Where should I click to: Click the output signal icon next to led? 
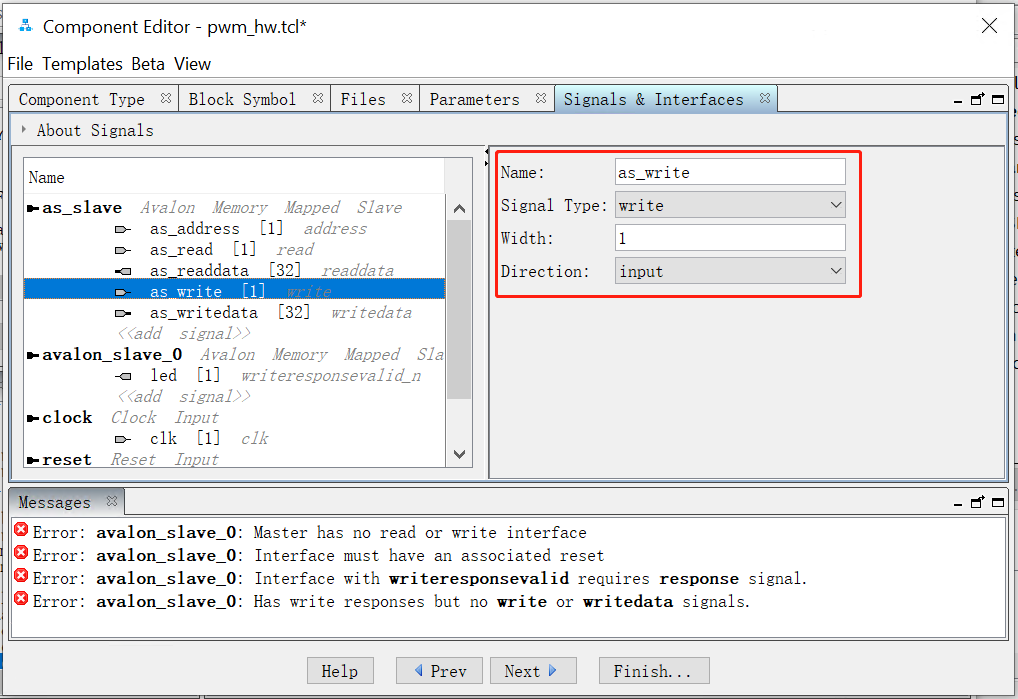[x=122, y=375]
